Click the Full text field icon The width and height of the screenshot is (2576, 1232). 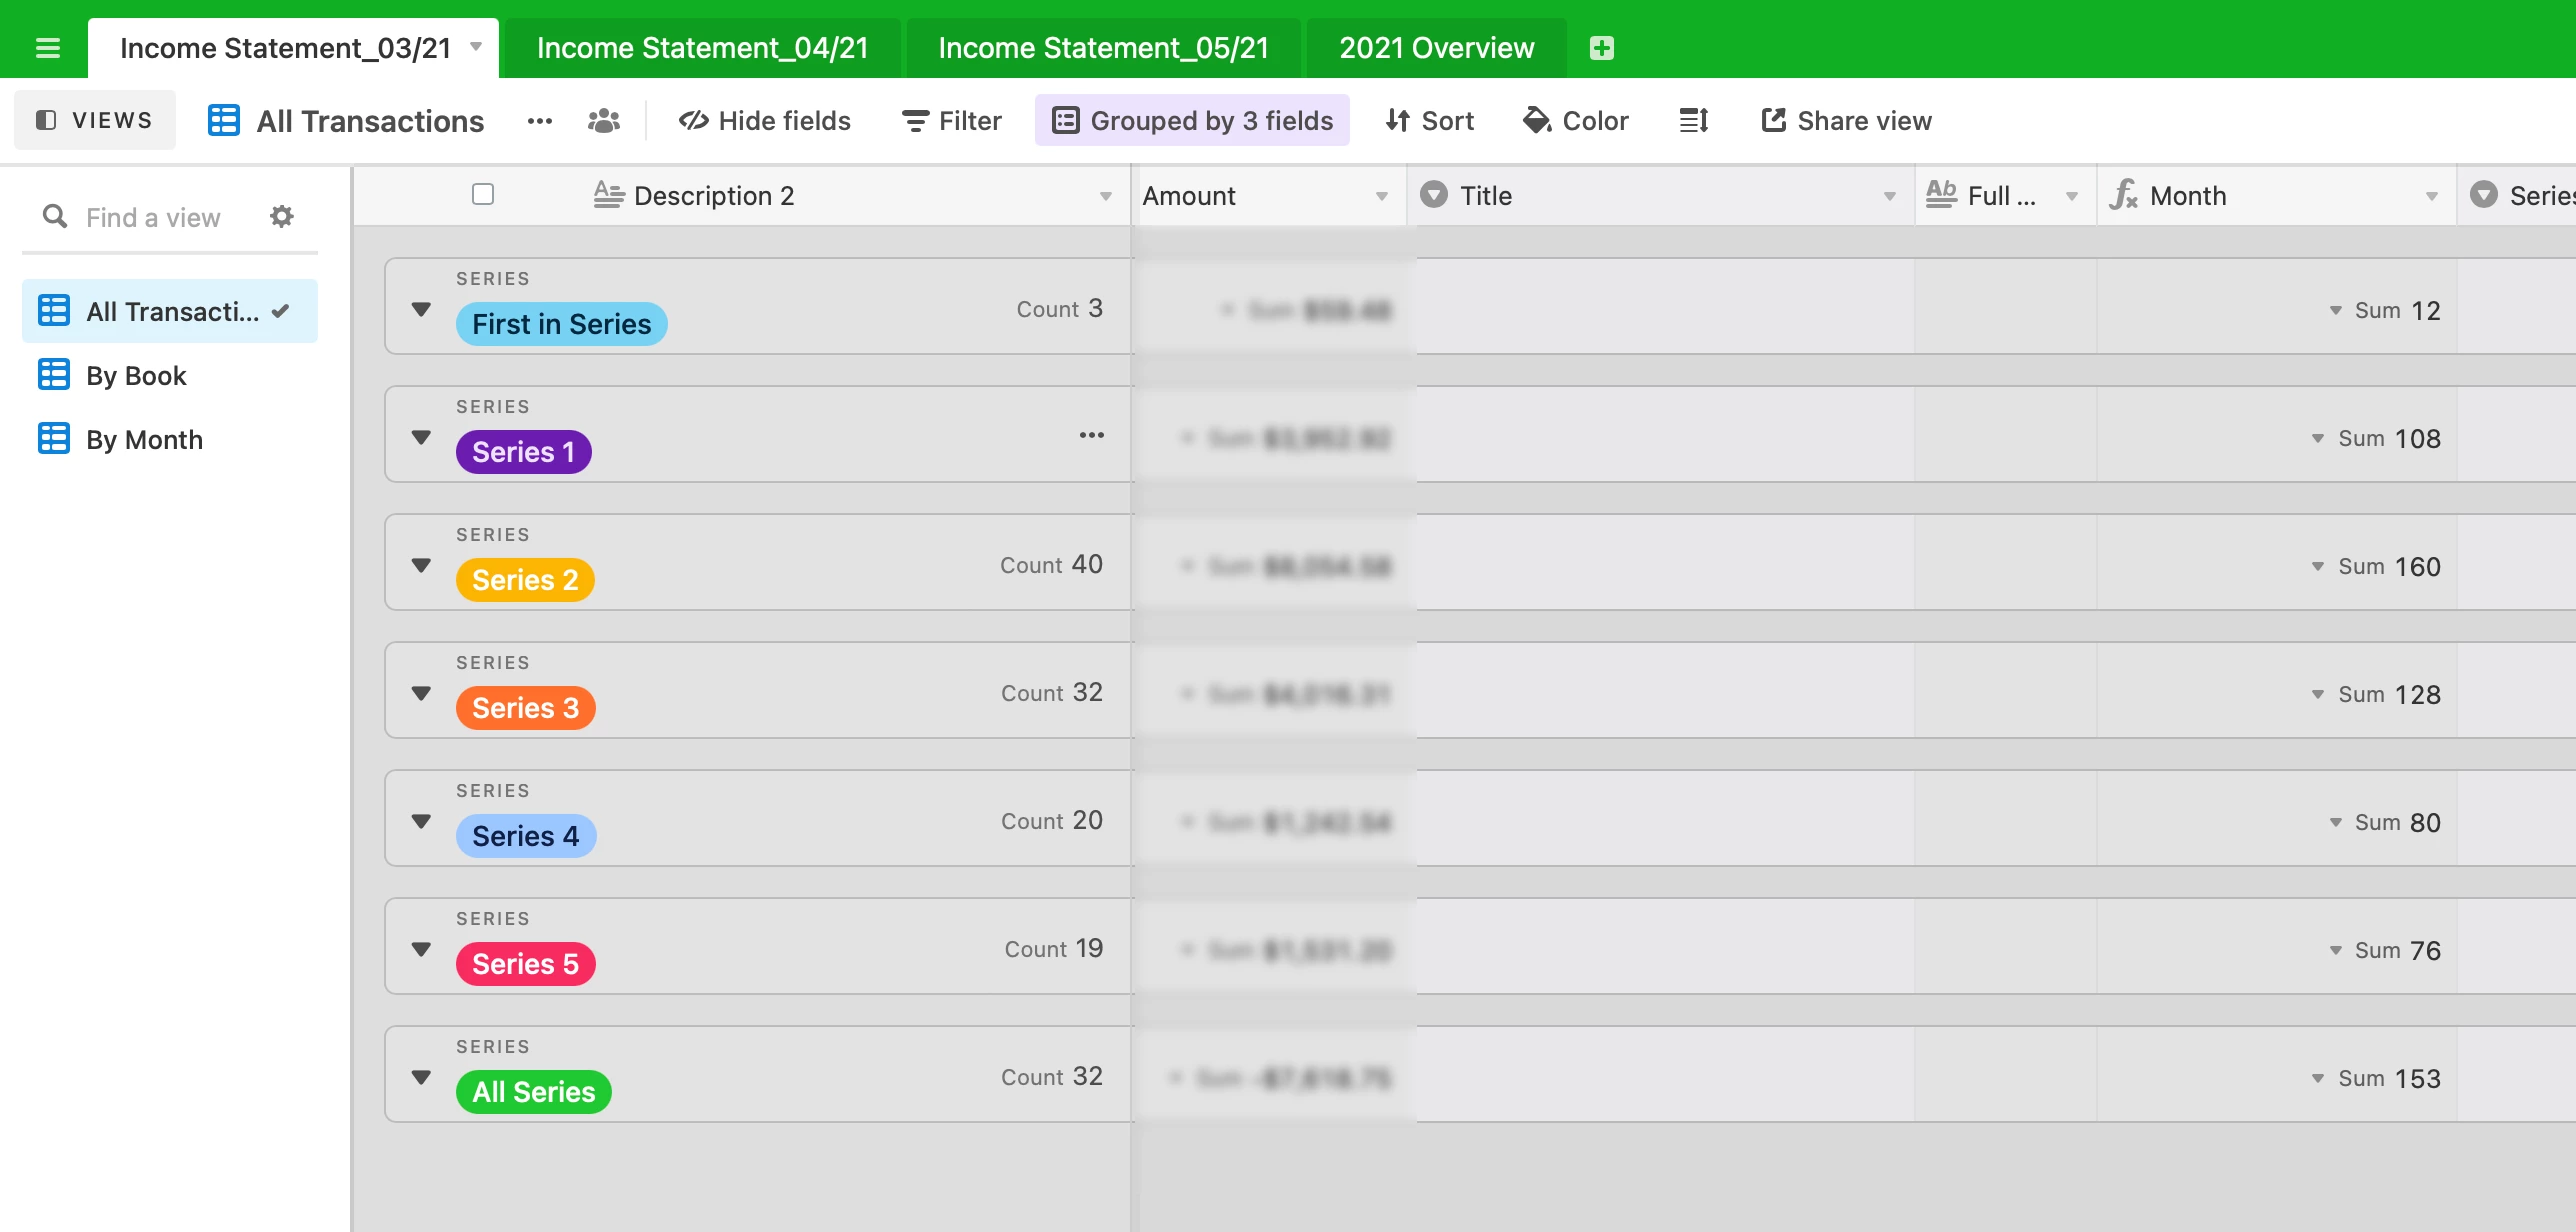tap(1941, 194)
